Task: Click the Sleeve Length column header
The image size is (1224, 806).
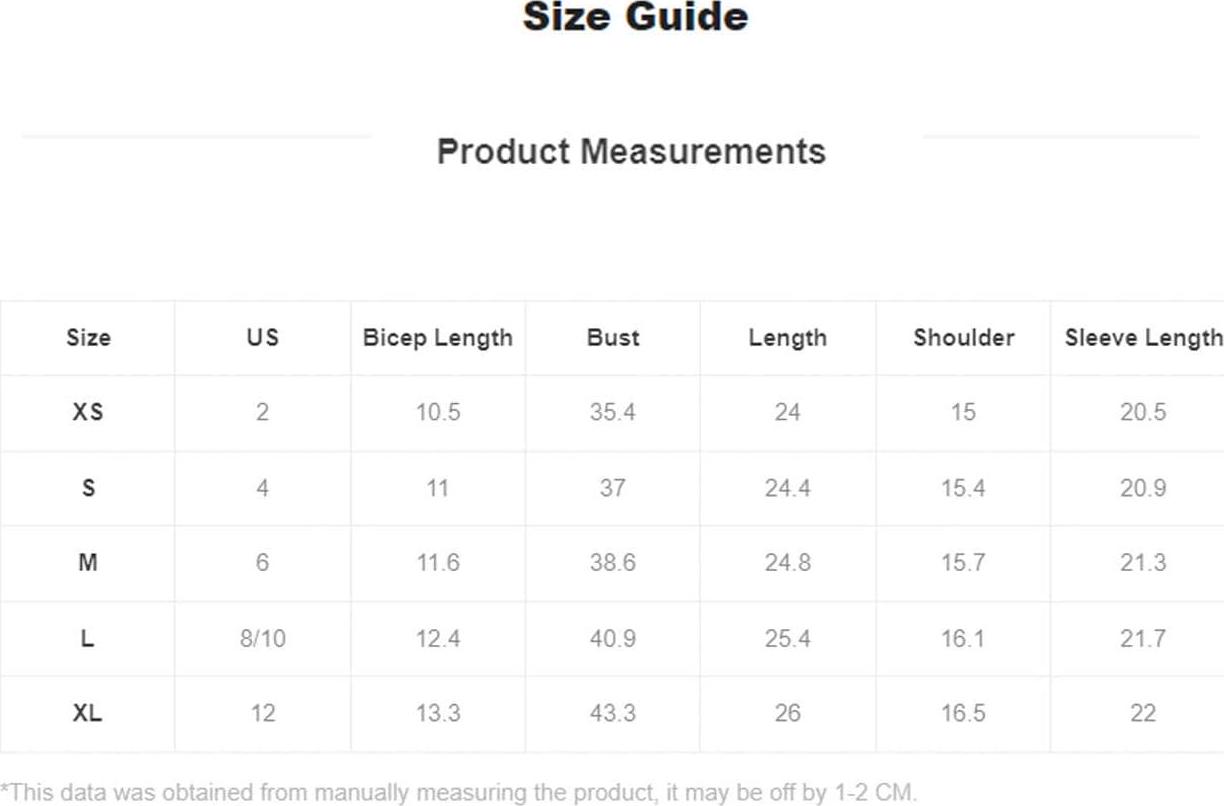Action: tap(1143, 338)
